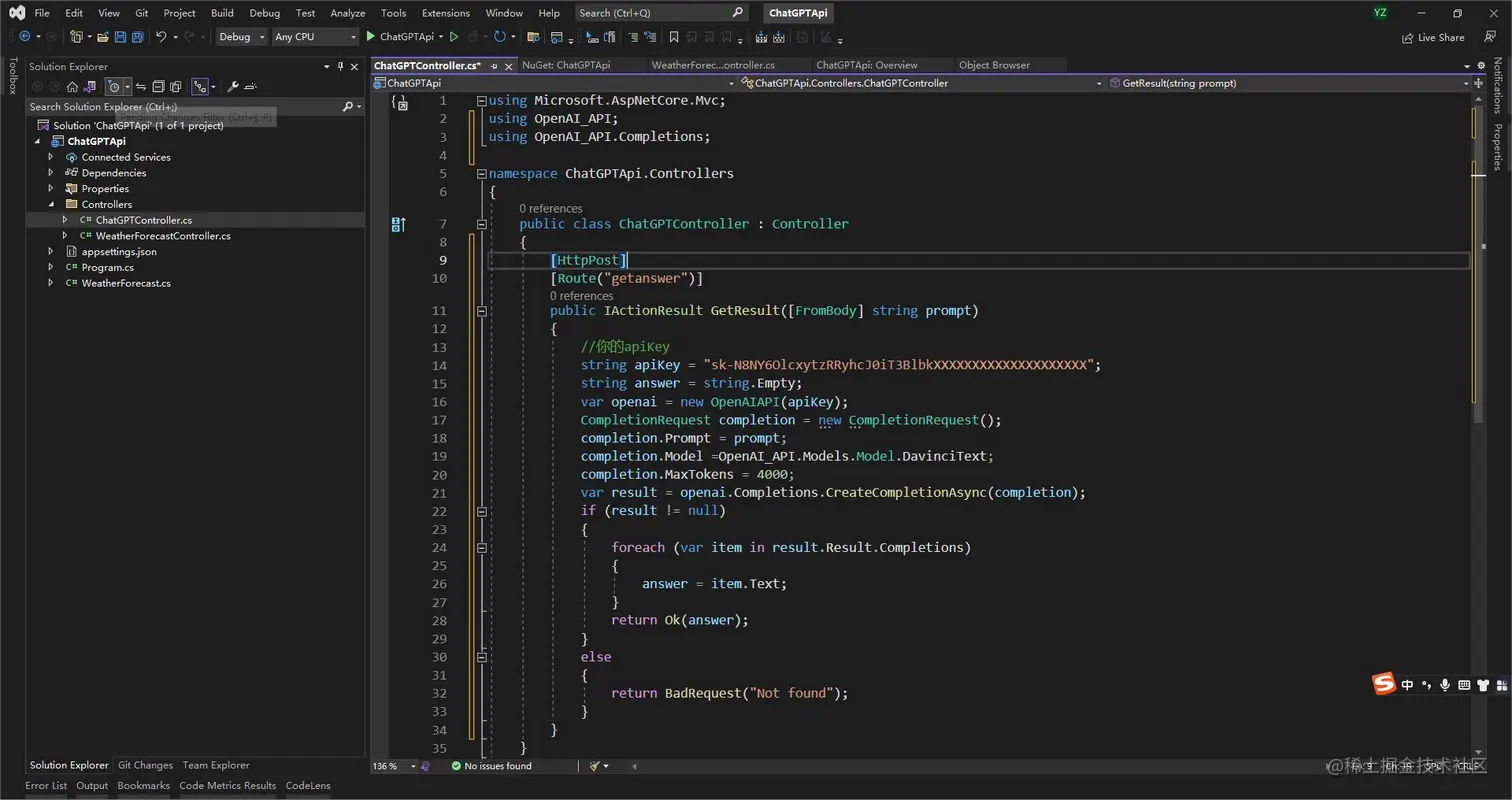Toggle the Pending Changes Filter button
Screen dimensions: 1512x800
(x=114, y=87)
